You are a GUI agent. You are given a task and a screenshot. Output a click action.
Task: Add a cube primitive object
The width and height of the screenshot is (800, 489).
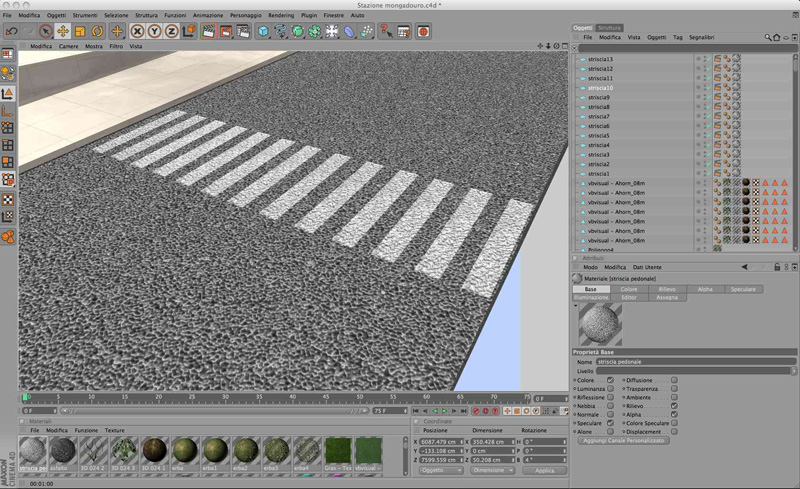coord(263,32)
